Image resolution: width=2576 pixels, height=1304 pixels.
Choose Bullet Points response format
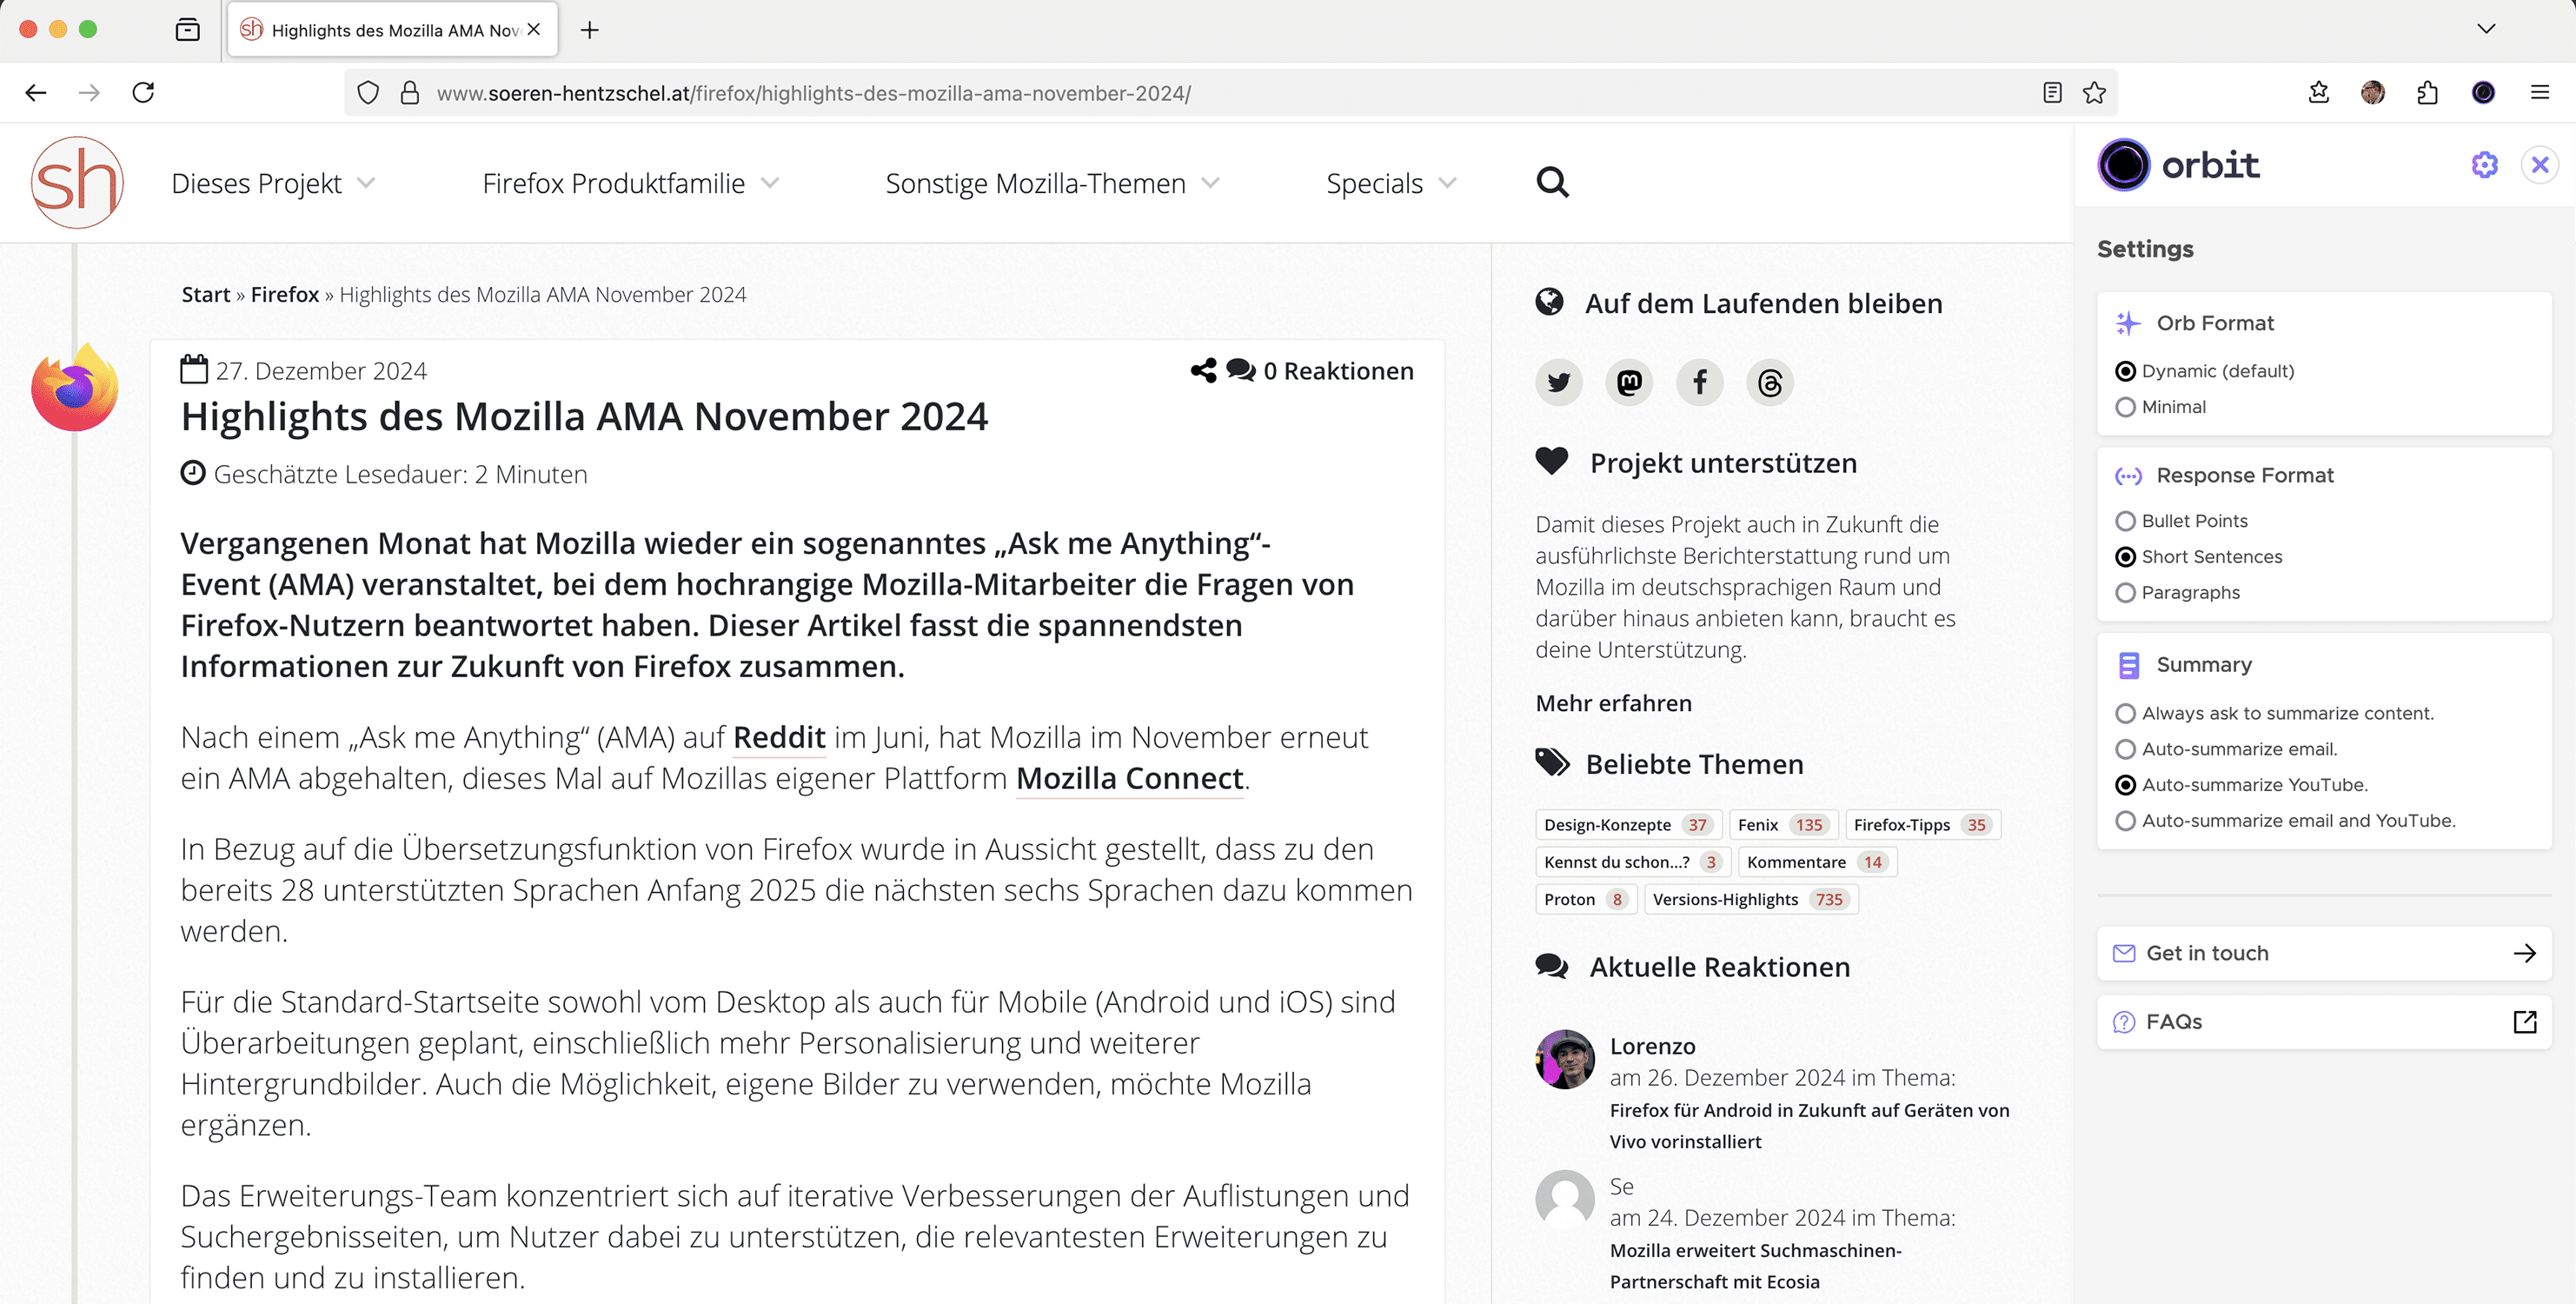point(2126,521)
